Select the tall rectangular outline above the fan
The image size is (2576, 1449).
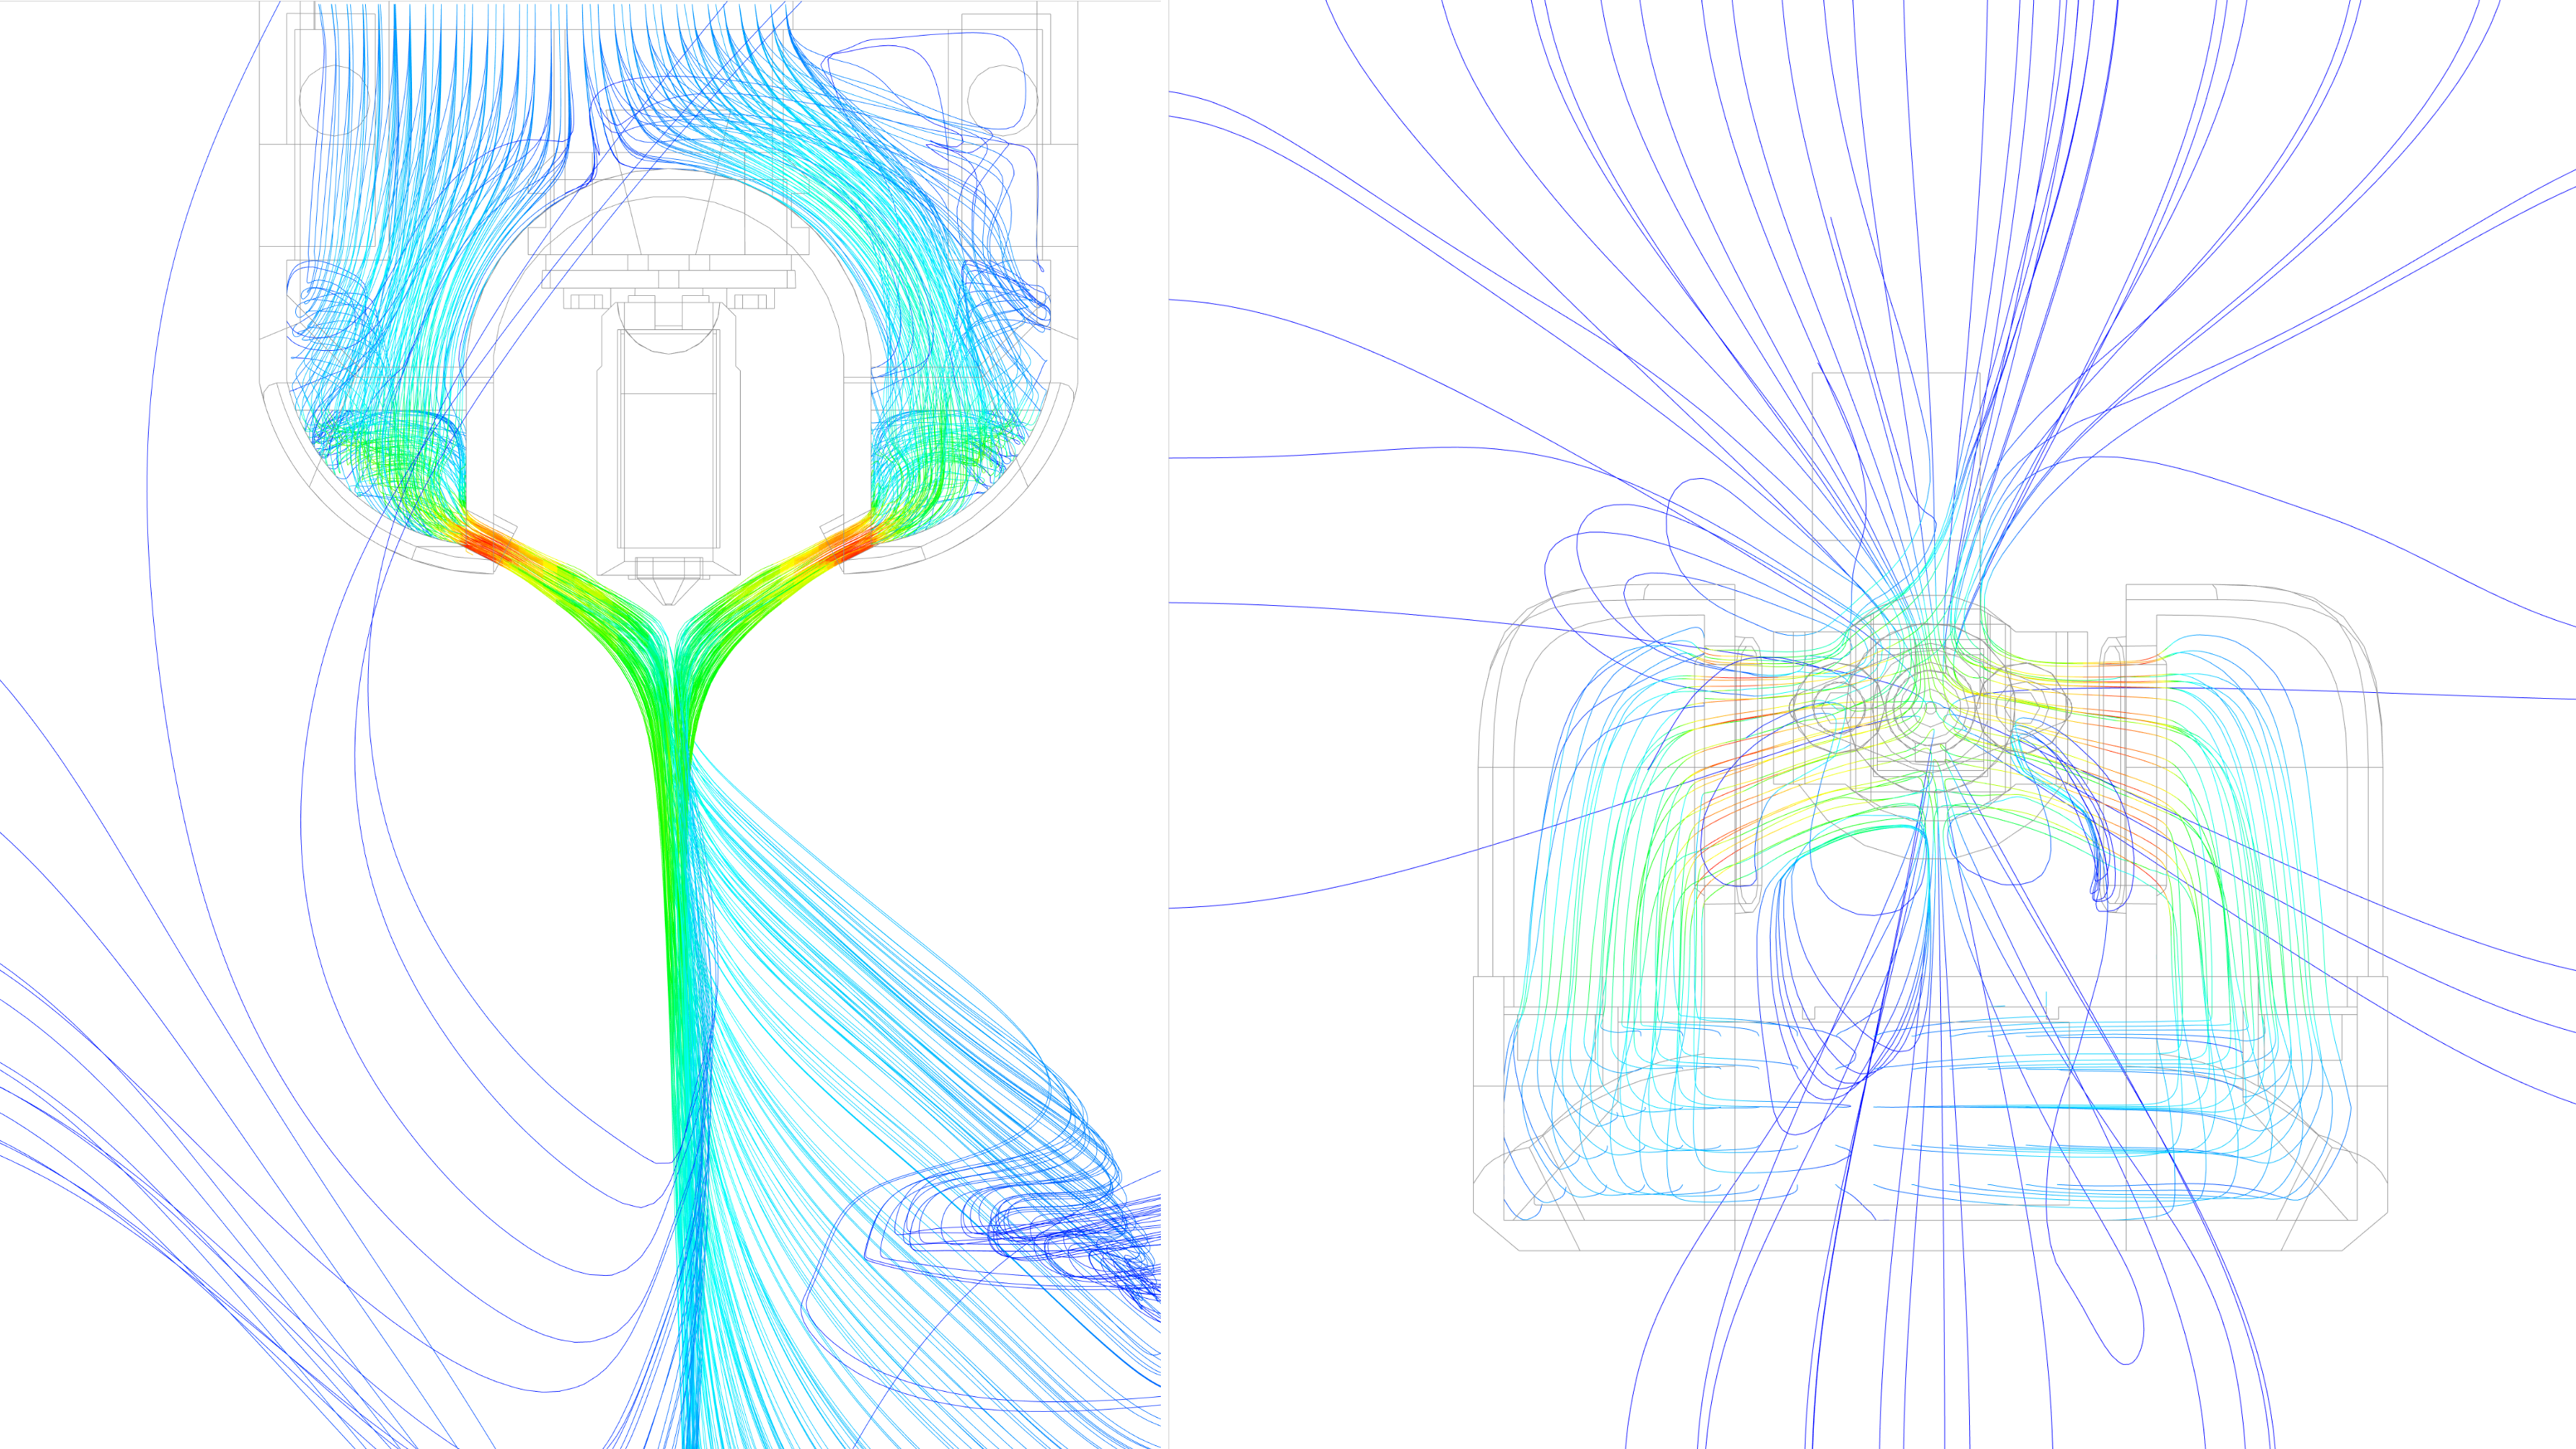1896,455
